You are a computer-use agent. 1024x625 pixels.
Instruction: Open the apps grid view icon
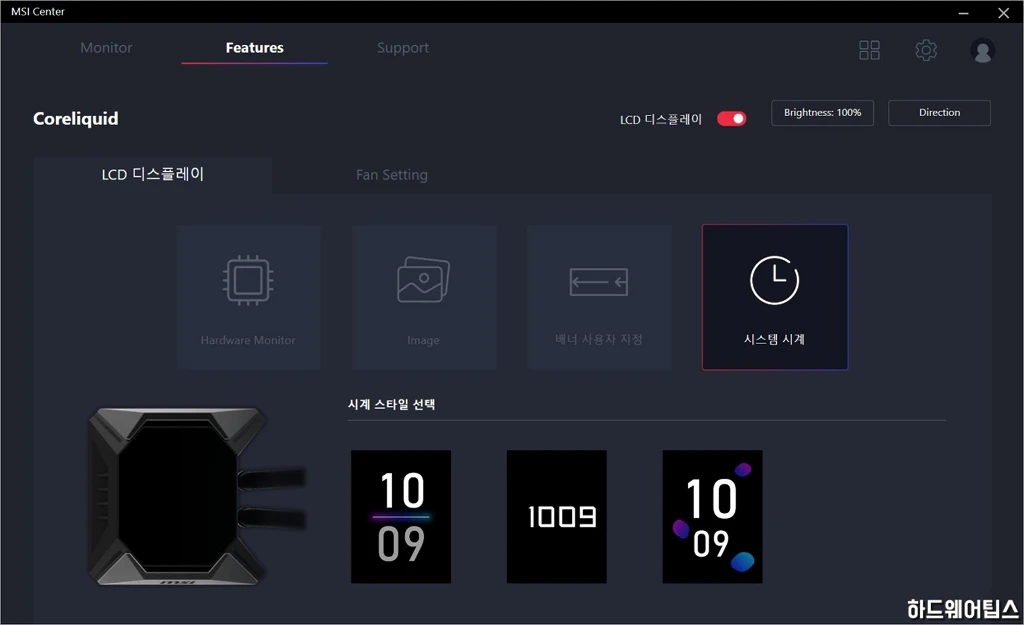(869, 50)
